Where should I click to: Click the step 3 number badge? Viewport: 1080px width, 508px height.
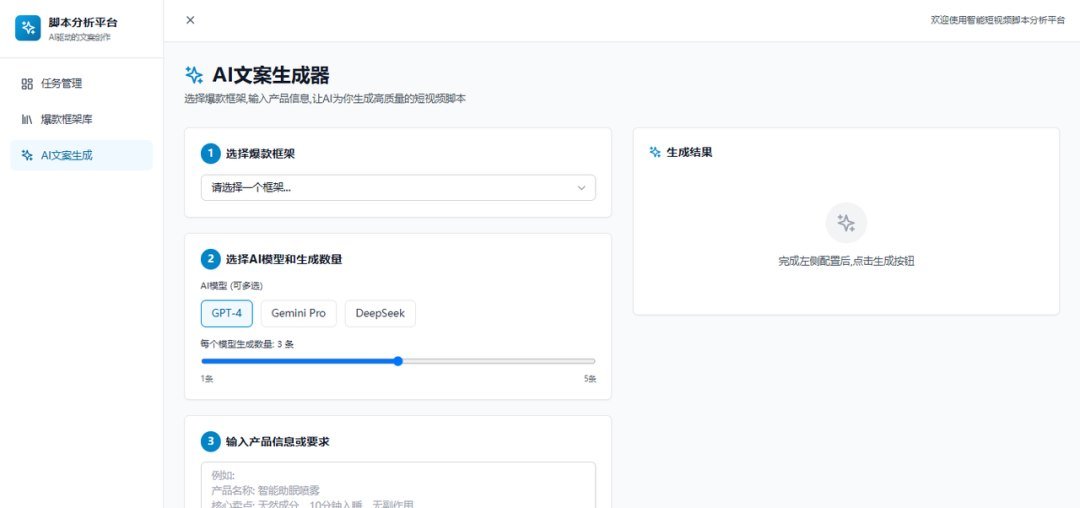211,442
